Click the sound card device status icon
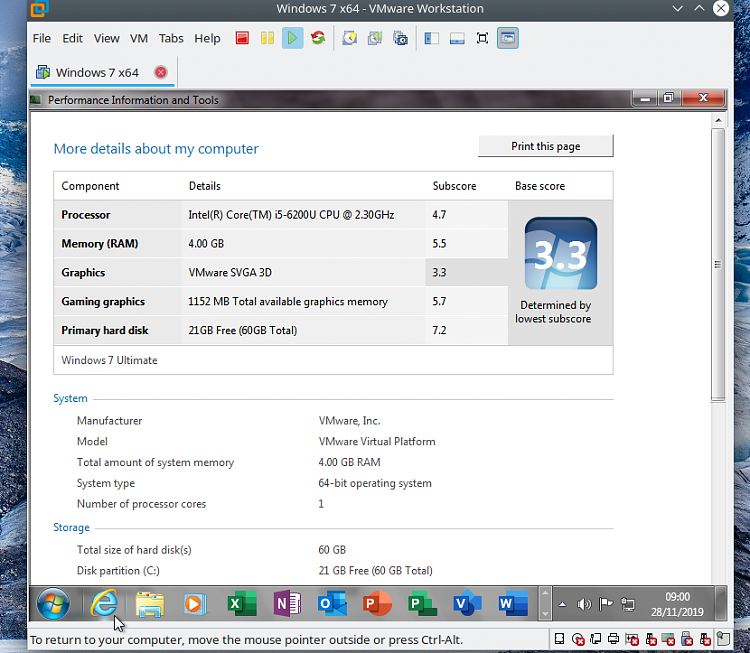The image size is (750, 653). [x=632, y=639]
